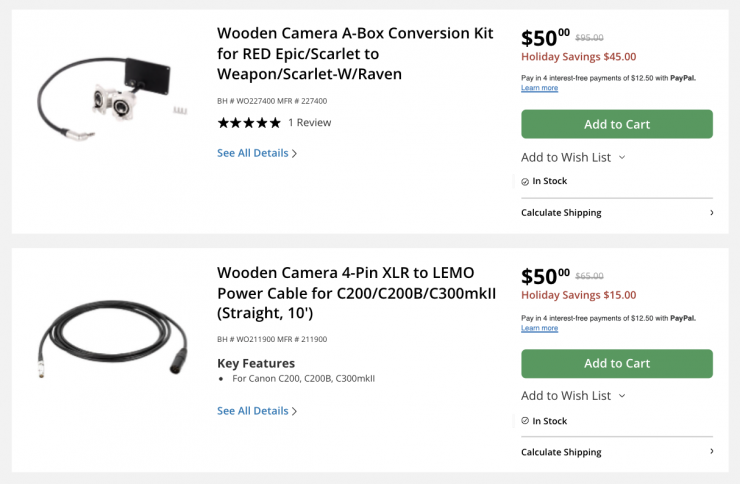The width and height of the screenshot is (740, 484).
Task: Open See All Details for A-Box Kit
Action: tap(257, 153)
